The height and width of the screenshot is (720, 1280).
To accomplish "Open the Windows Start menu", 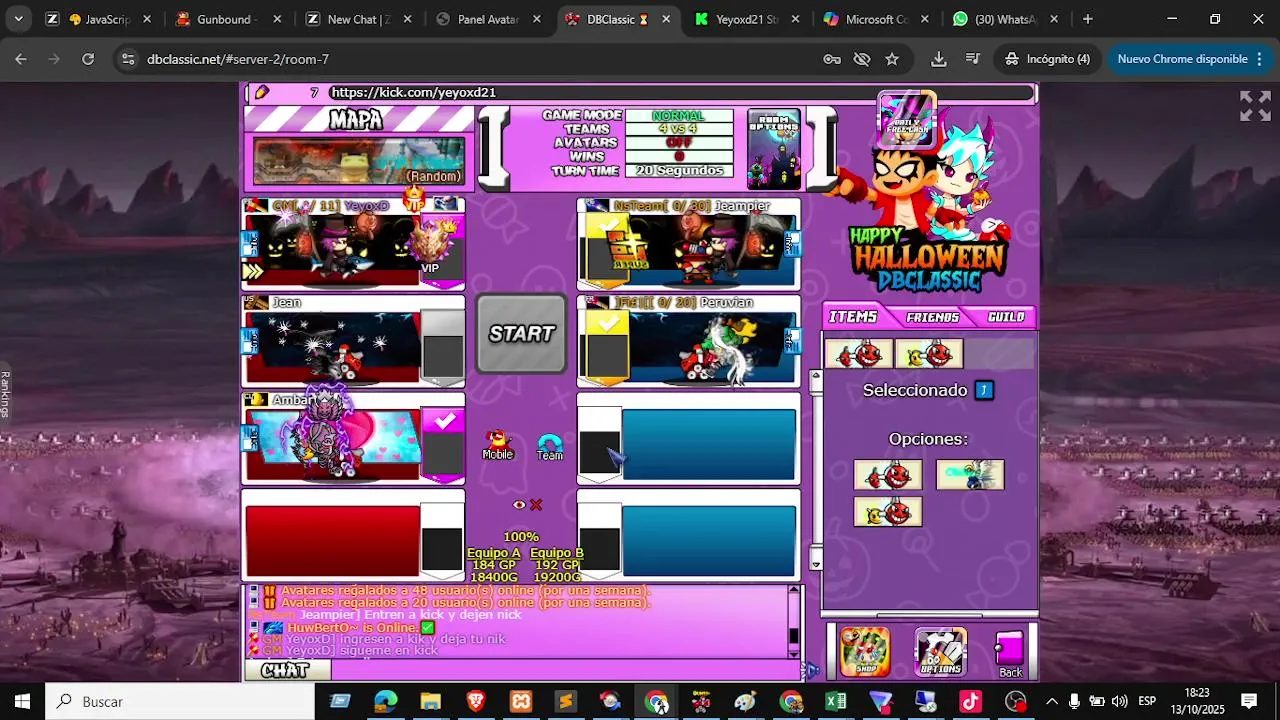I will pyautogui.click(x=22, y=701).
